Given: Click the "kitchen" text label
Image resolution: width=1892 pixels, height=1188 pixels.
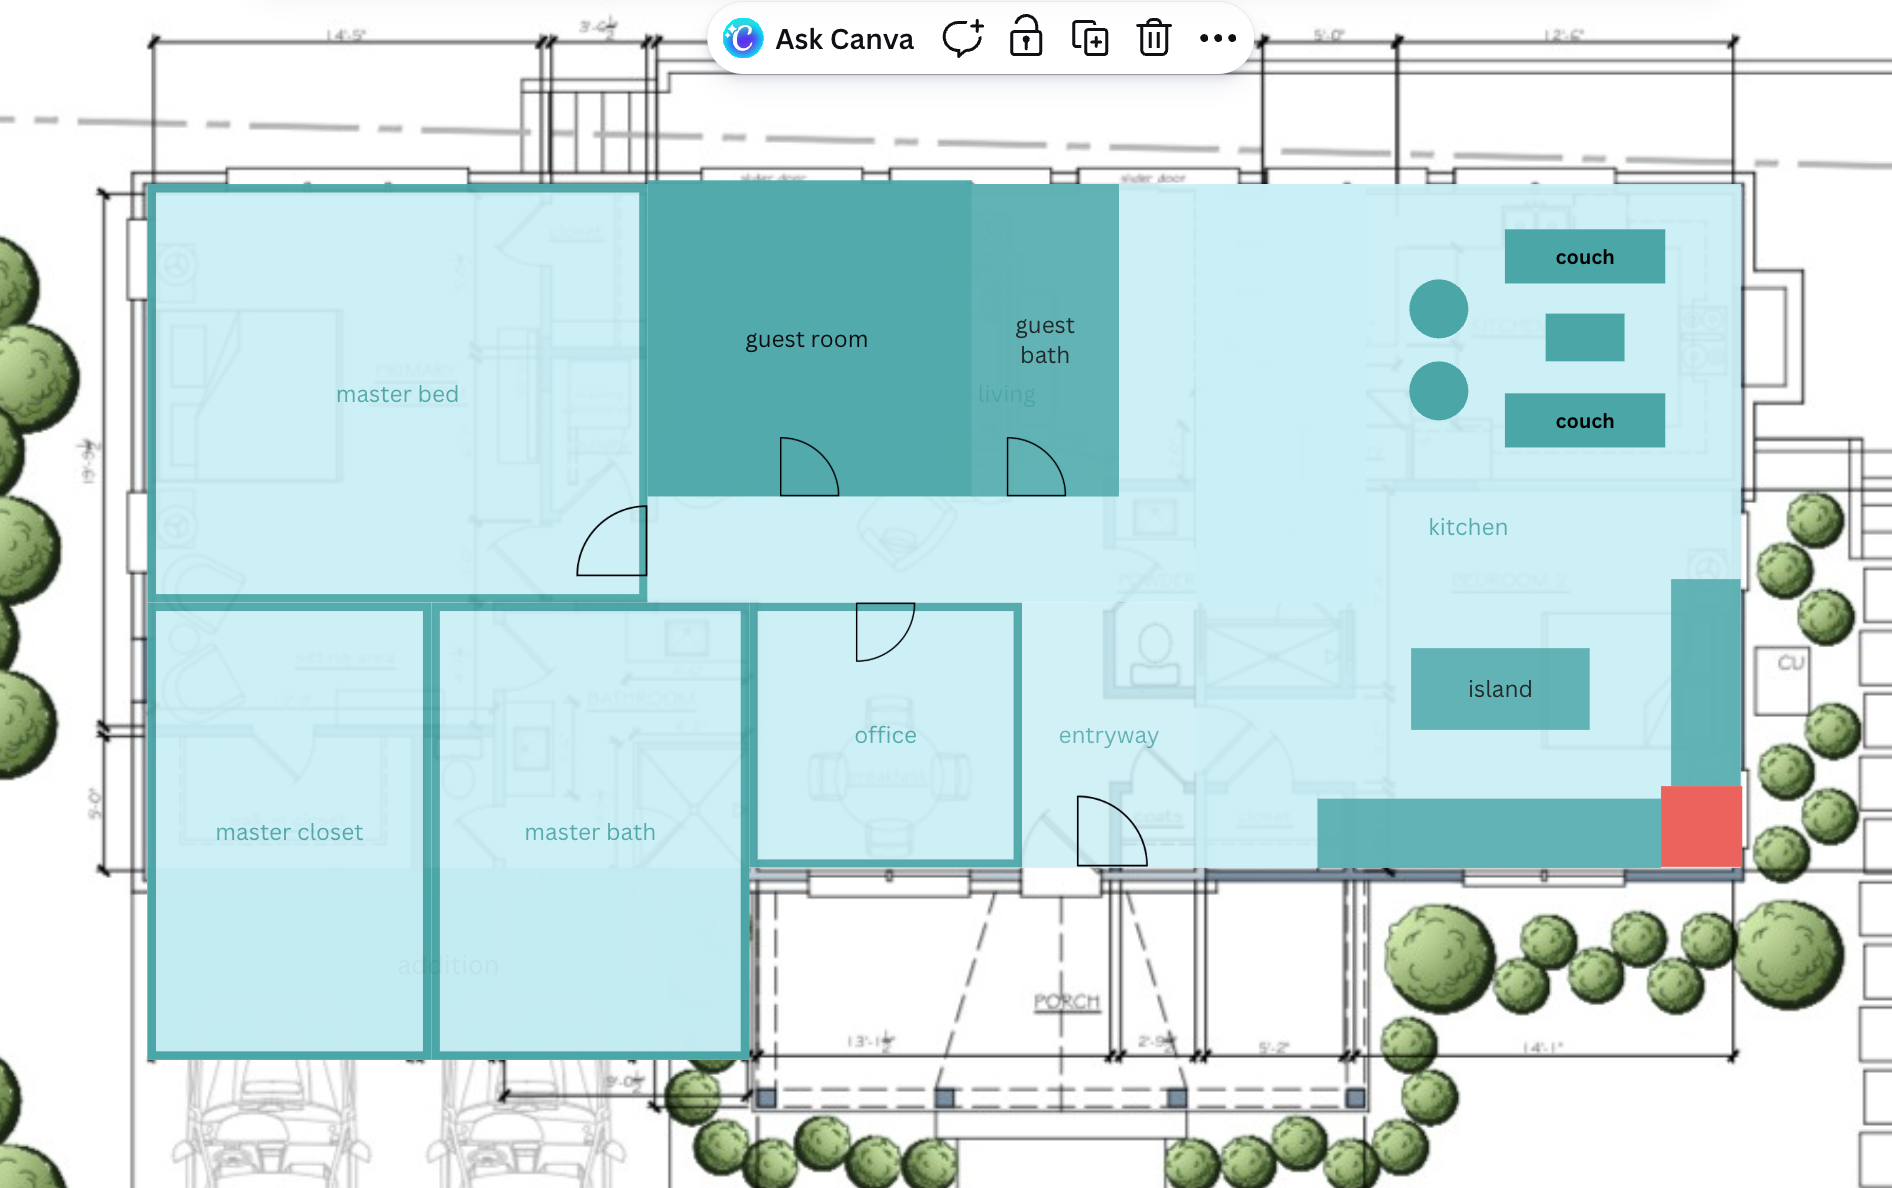Looking at the screenshot, I should pyautogui.click(x=1467, y=527).
